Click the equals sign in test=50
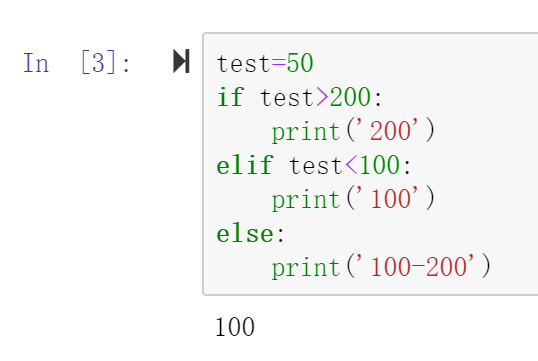Screen dimensions: 538x361 (x=279, y=62)
